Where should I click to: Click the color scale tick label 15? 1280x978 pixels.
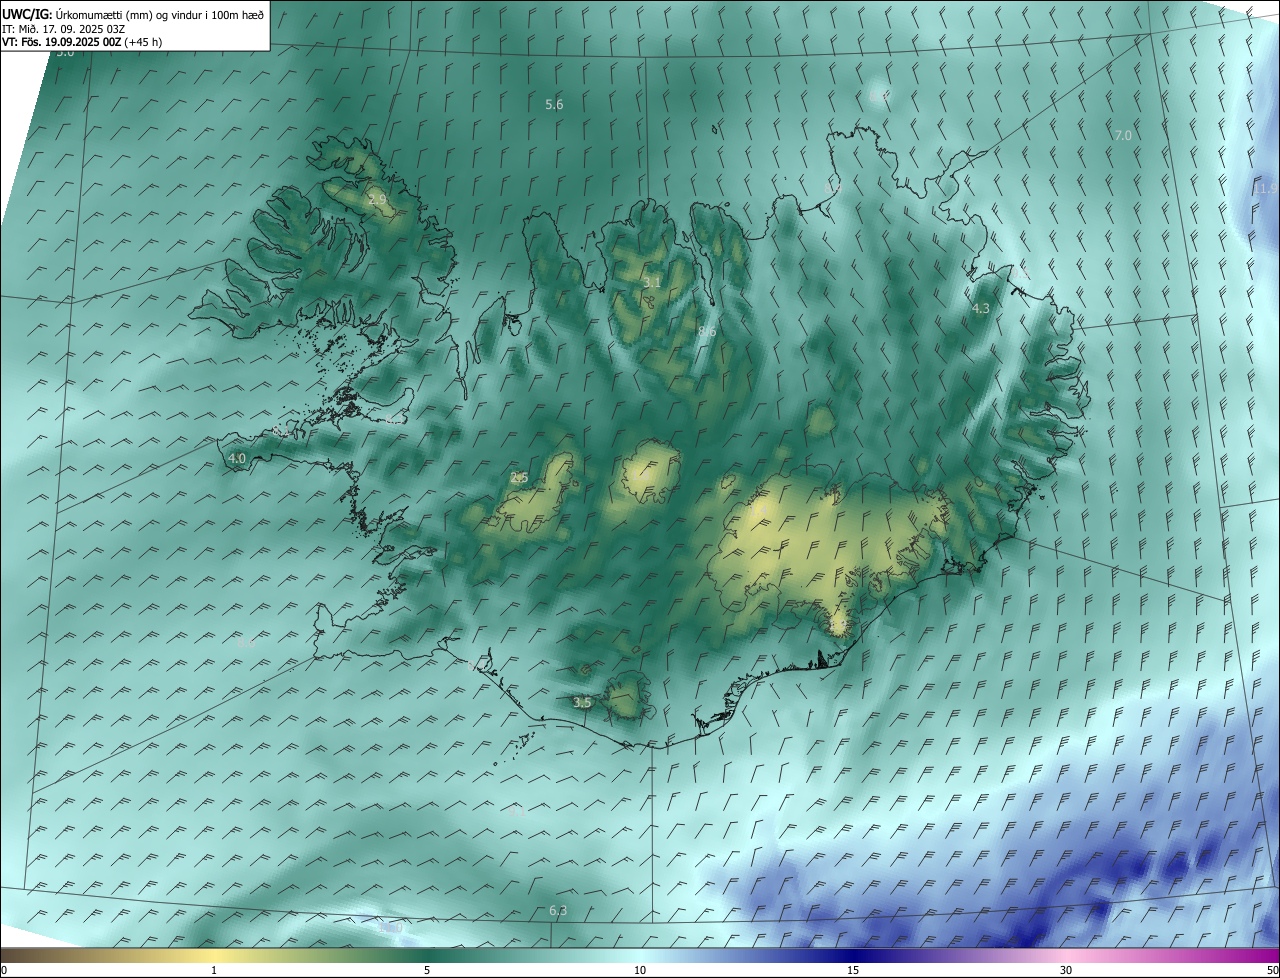[853, 970]
